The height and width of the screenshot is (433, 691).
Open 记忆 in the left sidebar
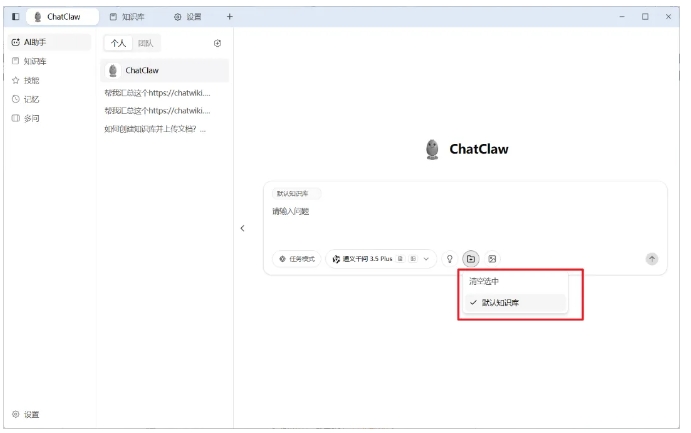[x=49, y=99]
